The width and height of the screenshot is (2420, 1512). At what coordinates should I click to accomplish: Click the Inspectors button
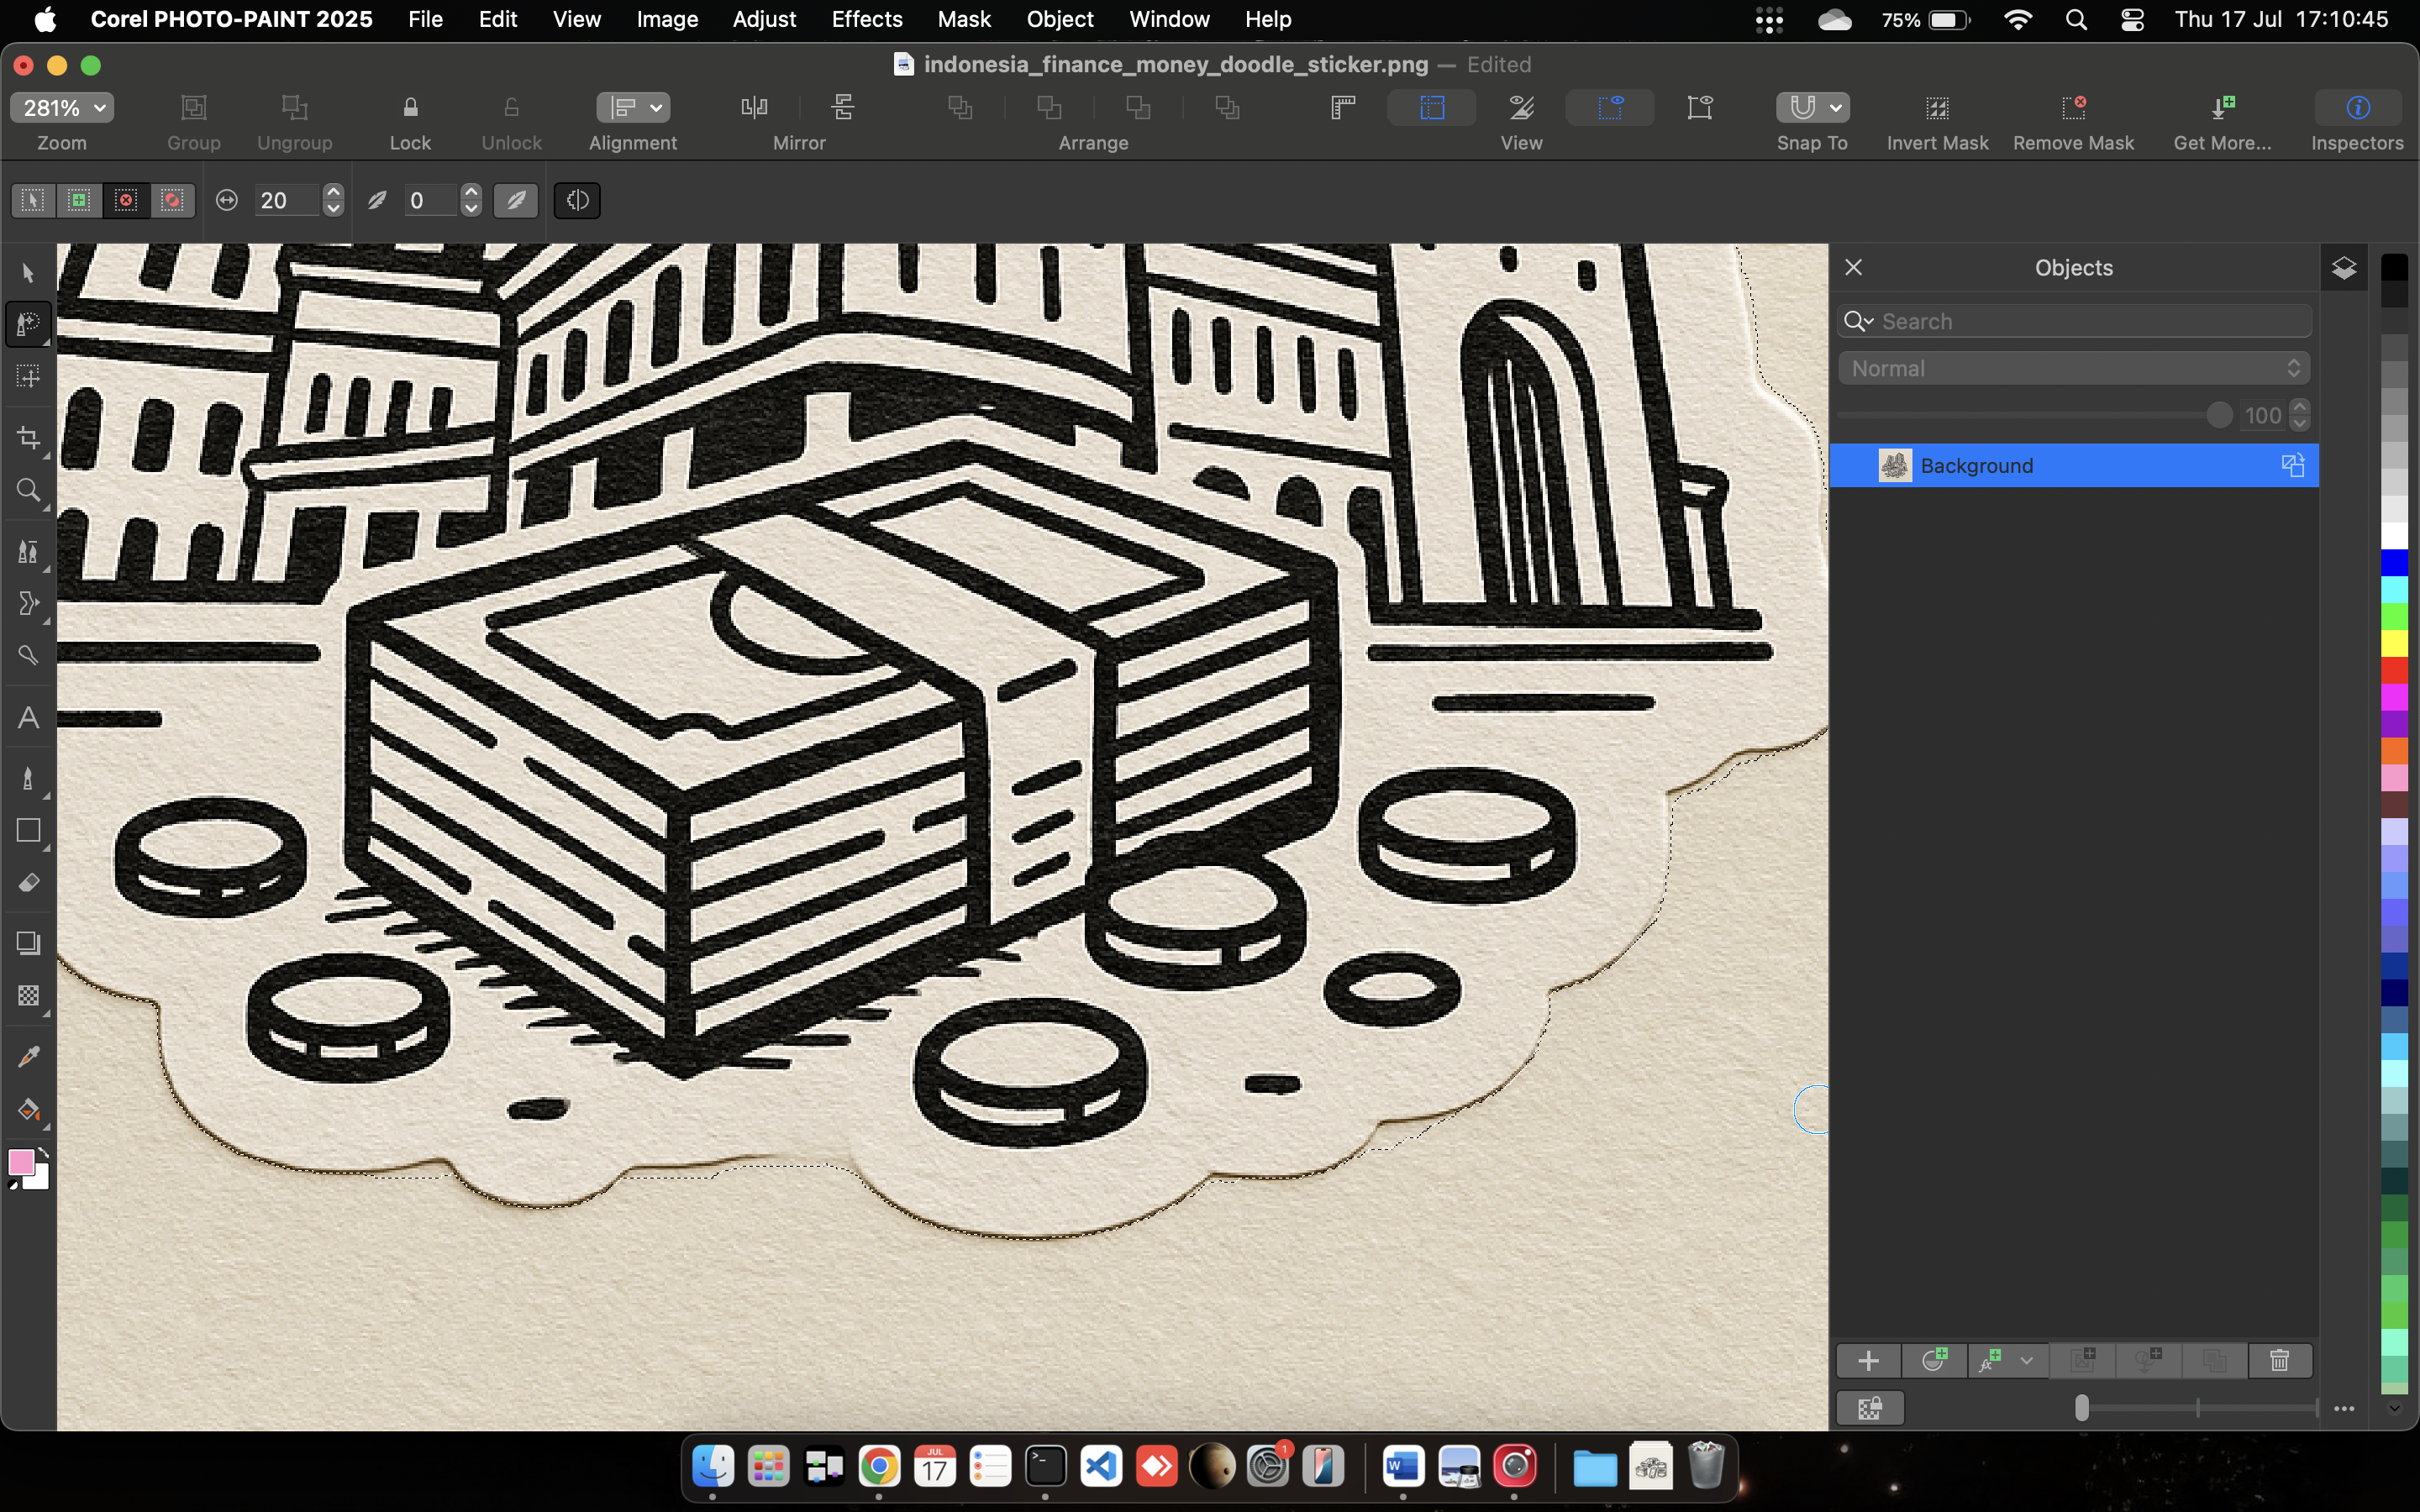[x=2357, y=108]
